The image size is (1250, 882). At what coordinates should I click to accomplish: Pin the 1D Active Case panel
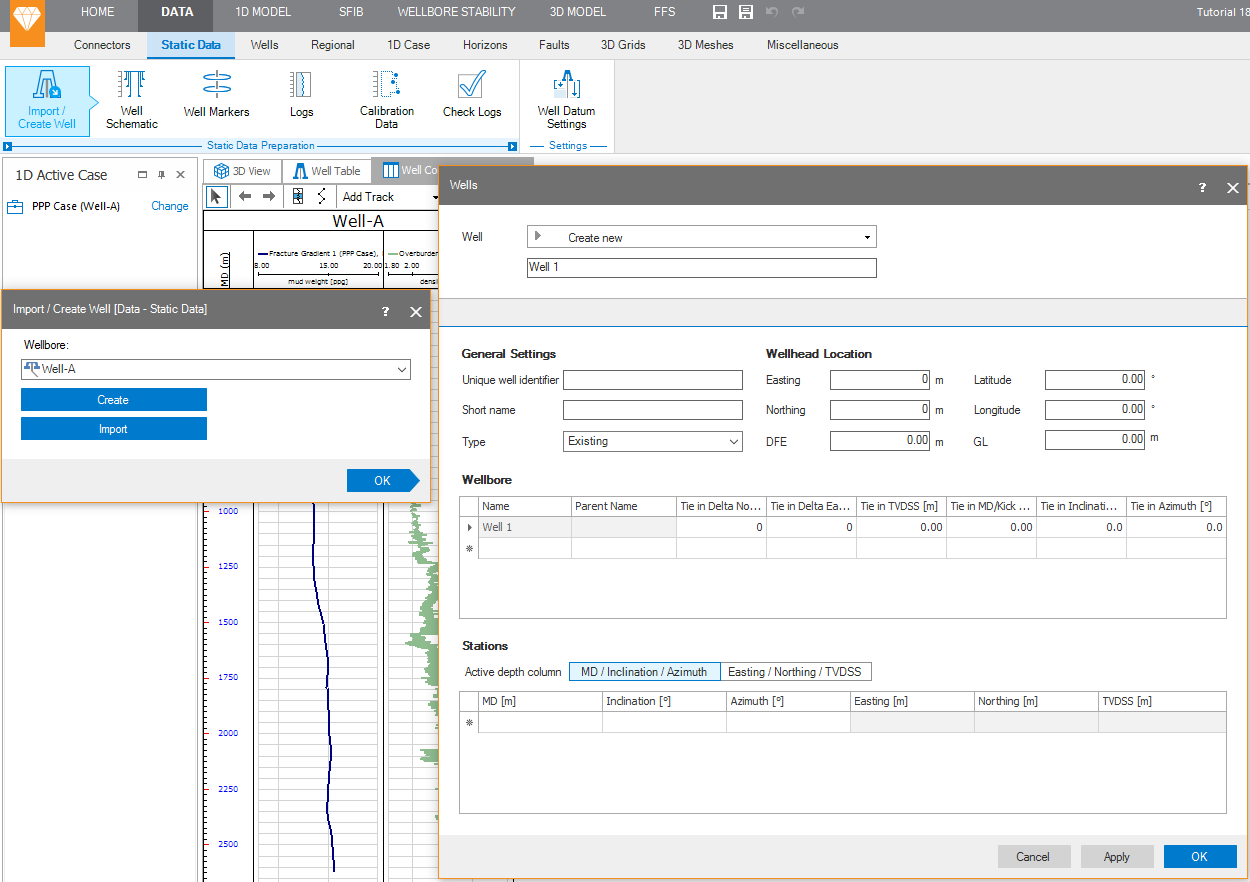(162, 175)
